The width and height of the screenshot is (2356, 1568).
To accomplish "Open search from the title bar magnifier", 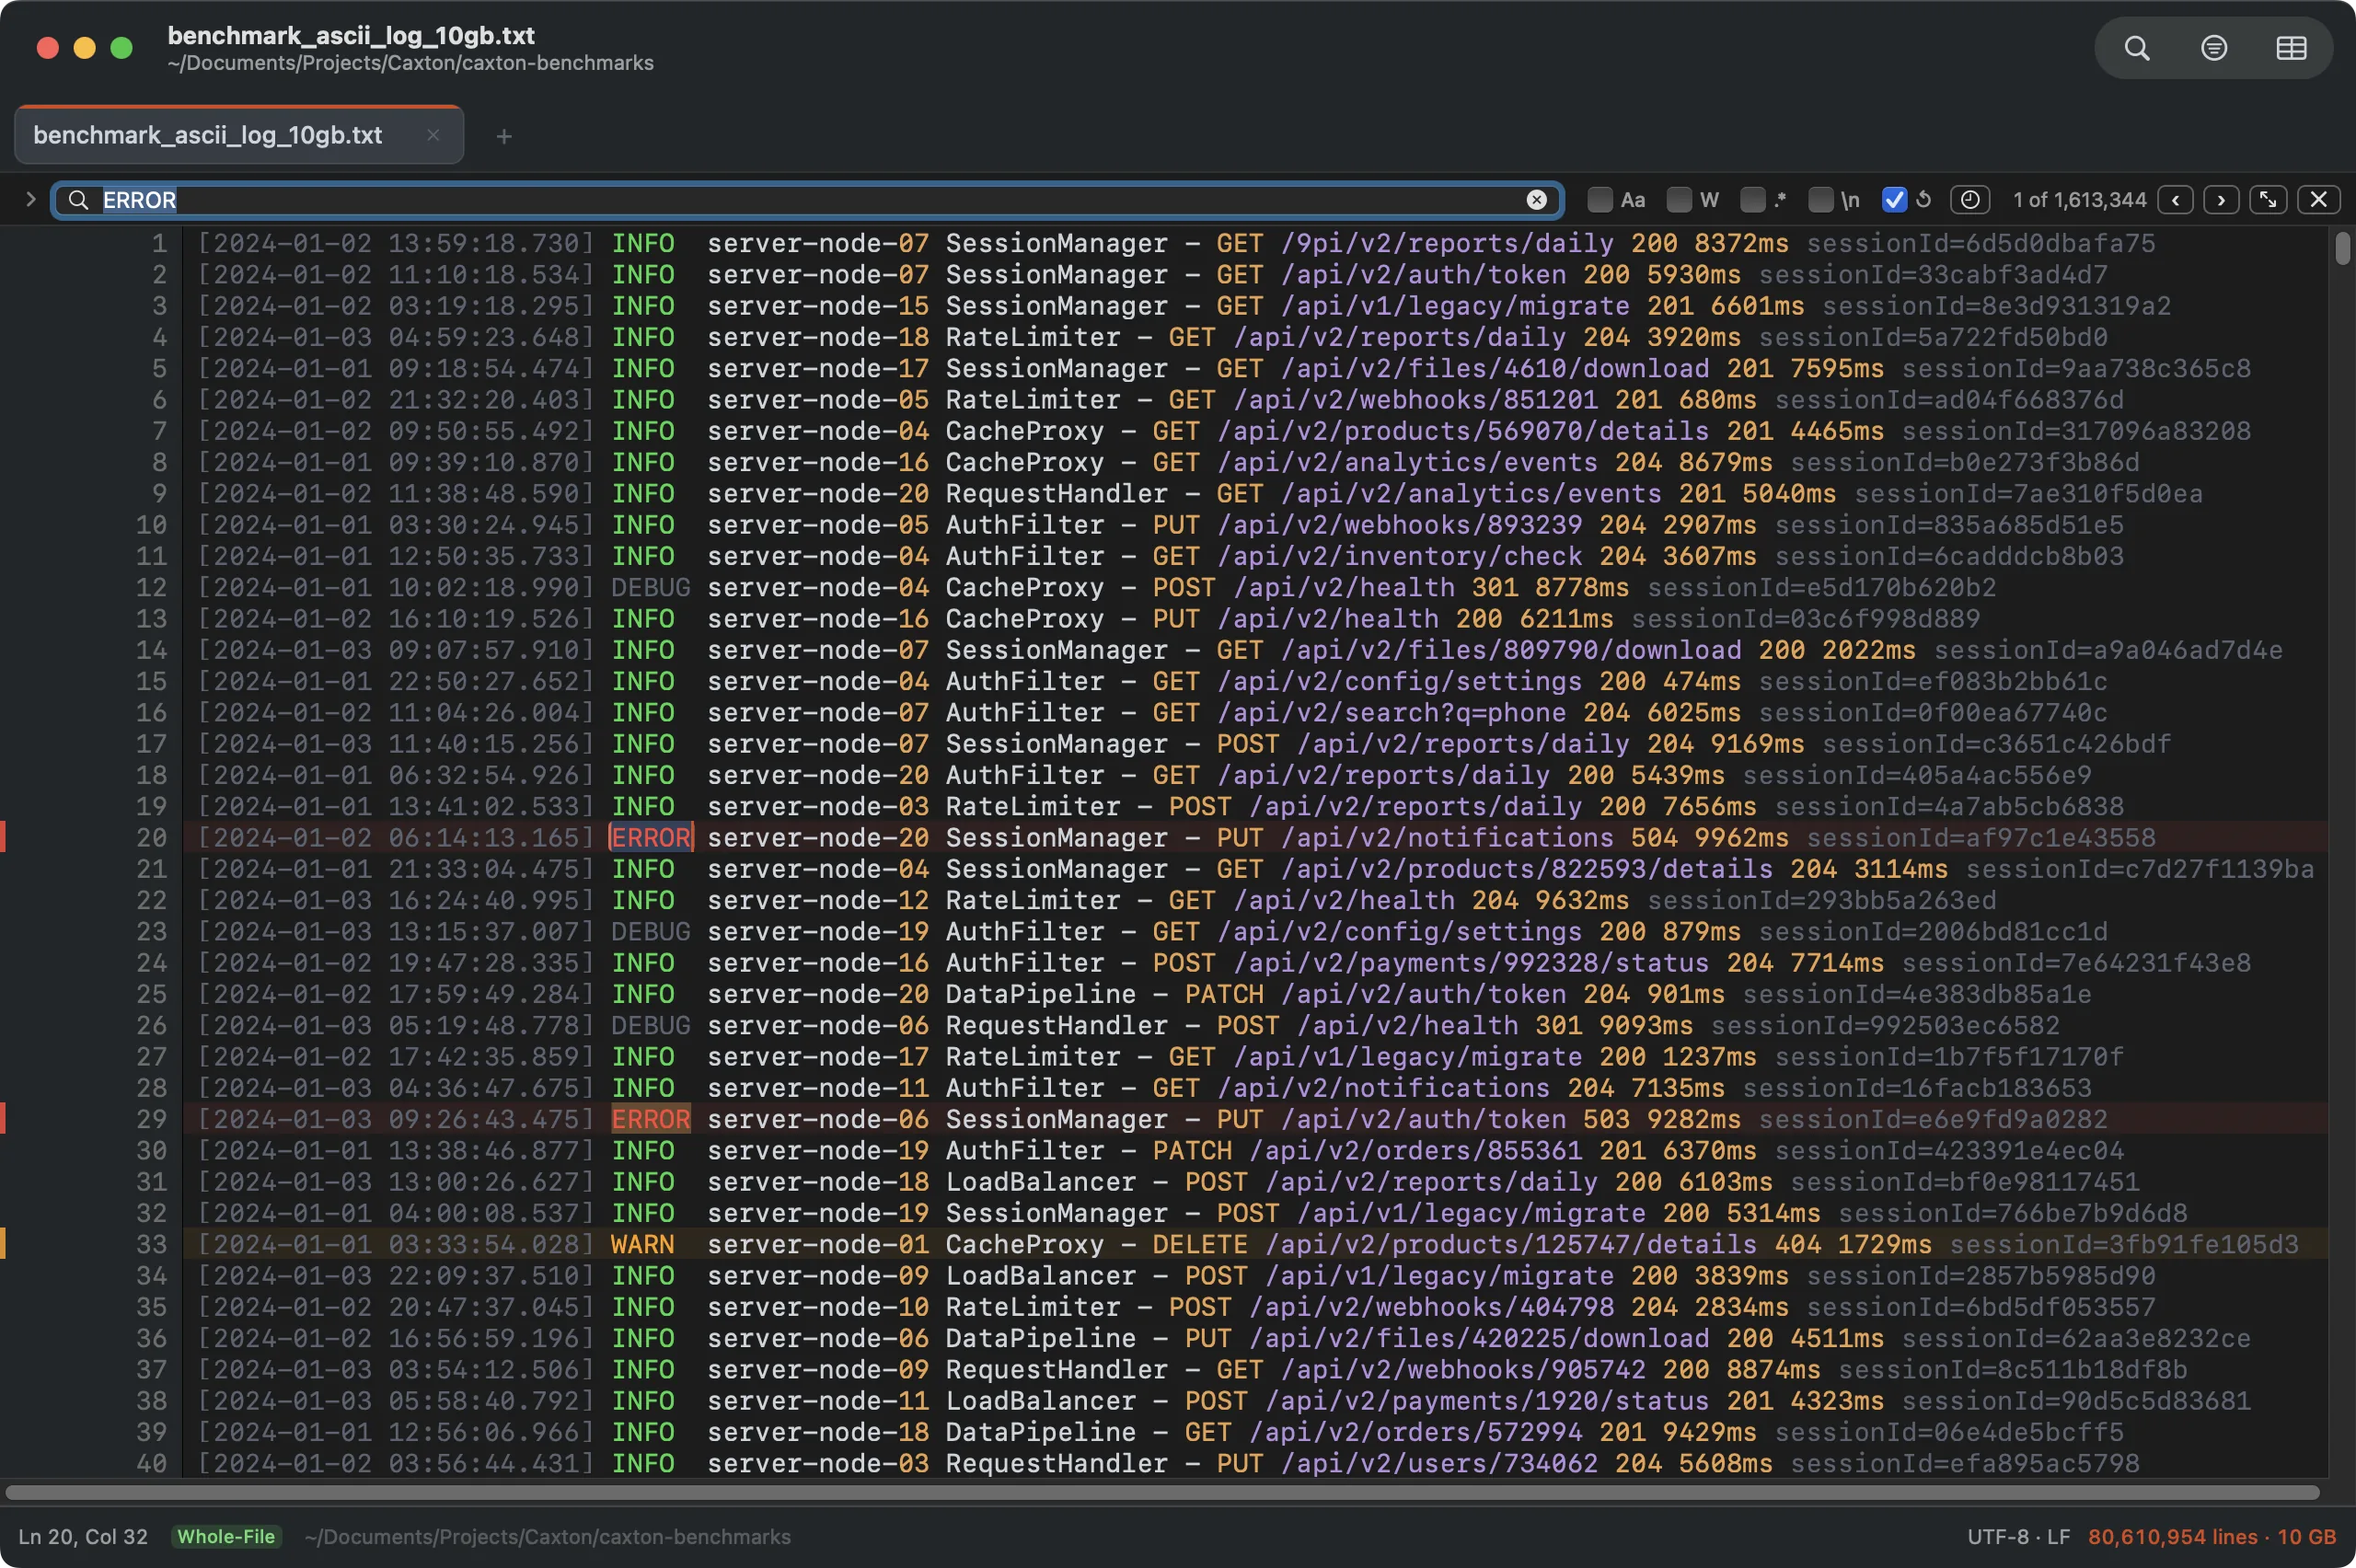I will pos(2136,48).
